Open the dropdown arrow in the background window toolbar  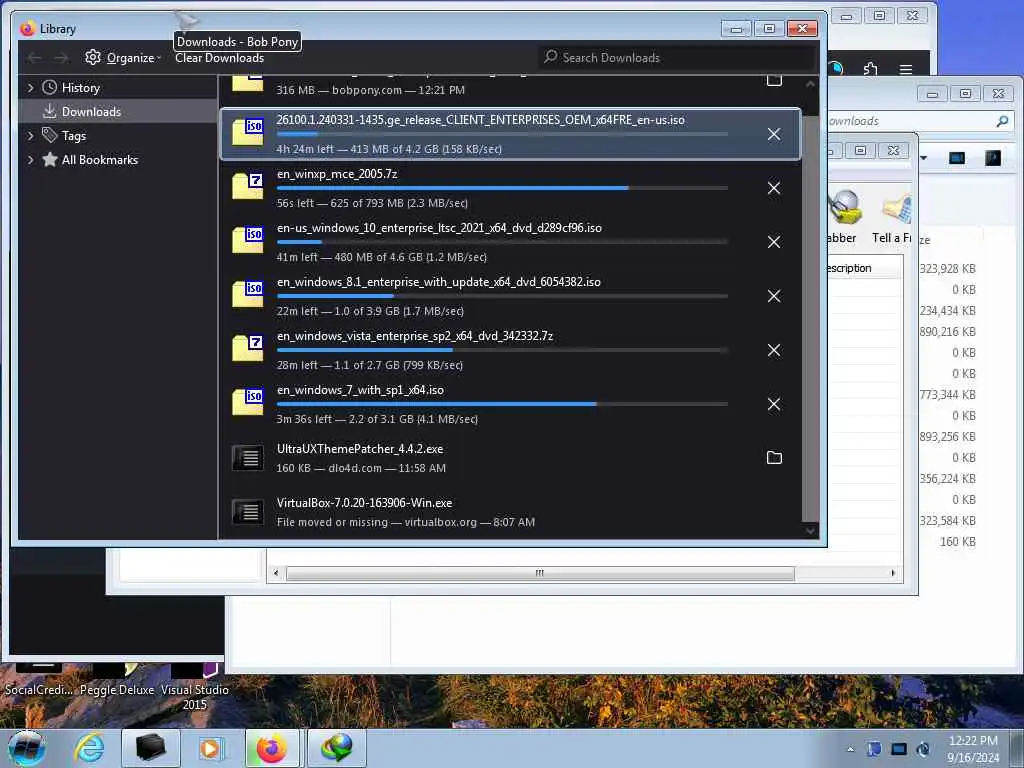[923, 158]
